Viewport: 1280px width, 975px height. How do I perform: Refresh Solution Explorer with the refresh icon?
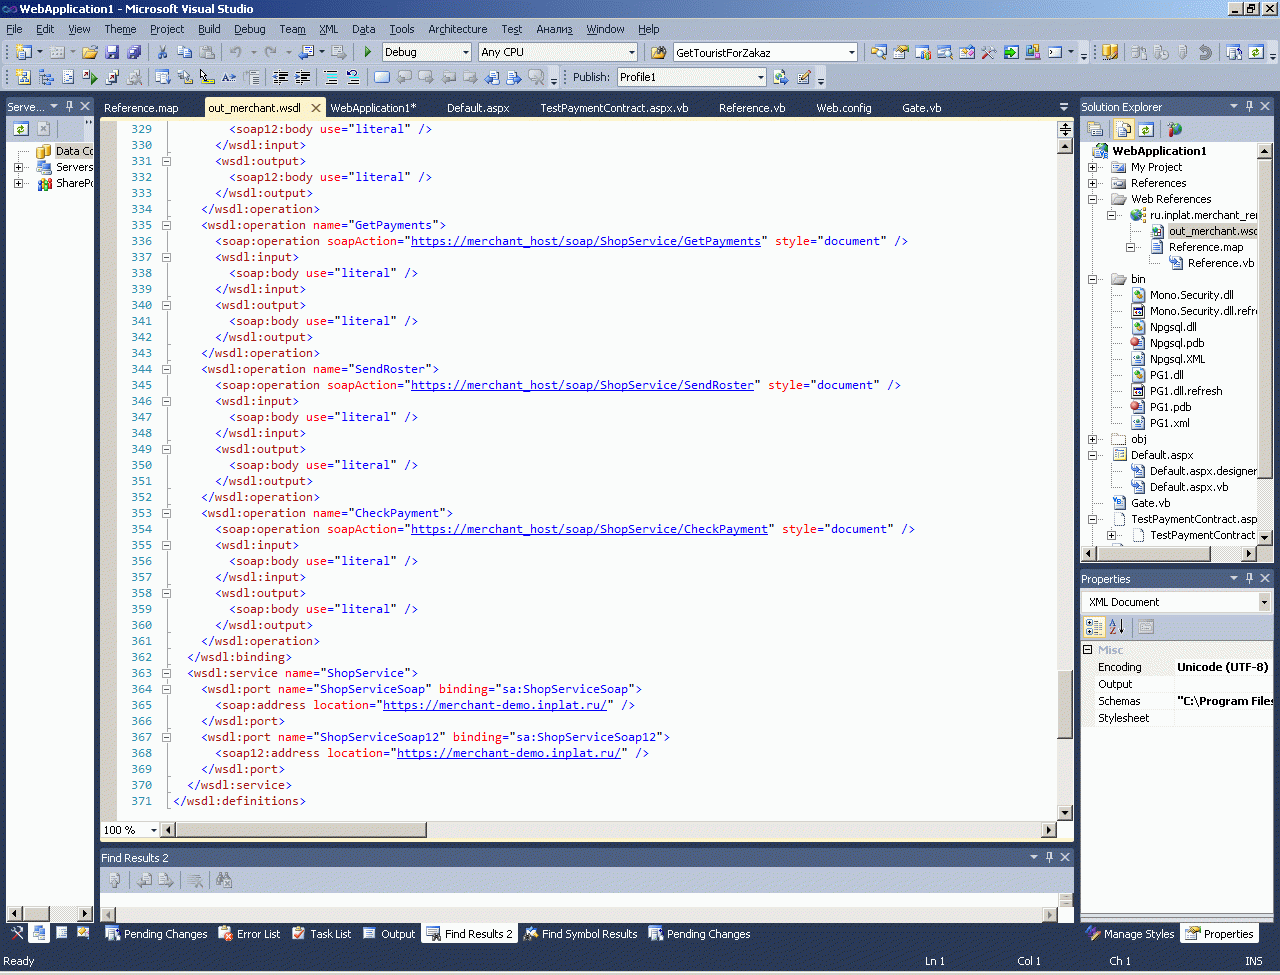click(x=1146, y=129)
